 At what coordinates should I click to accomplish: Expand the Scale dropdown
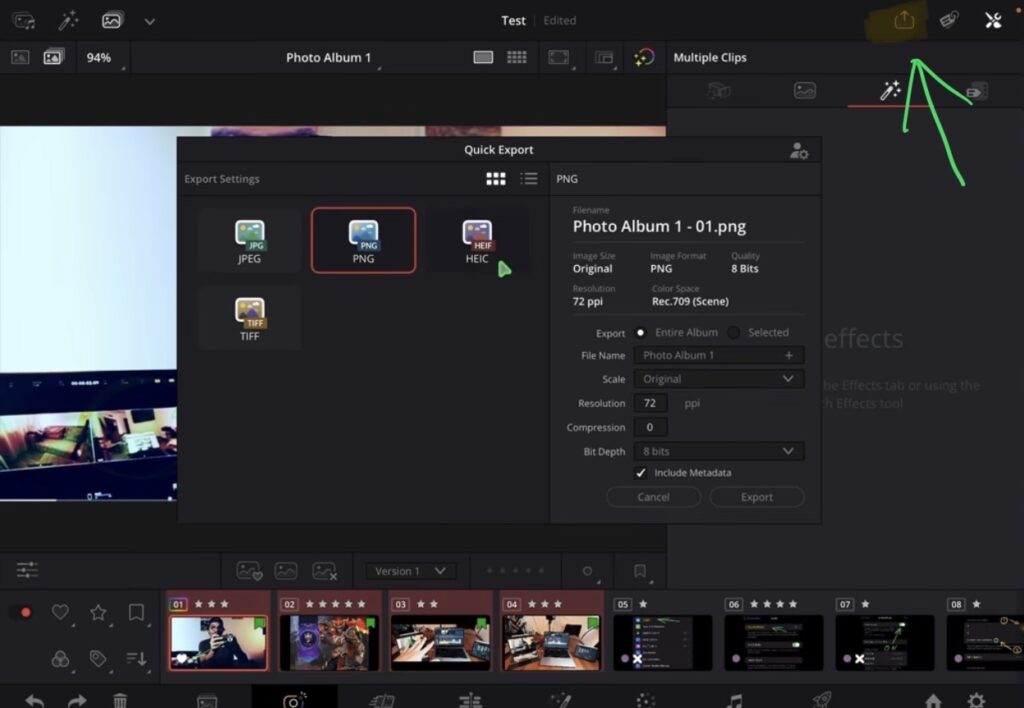click(718, 379)
